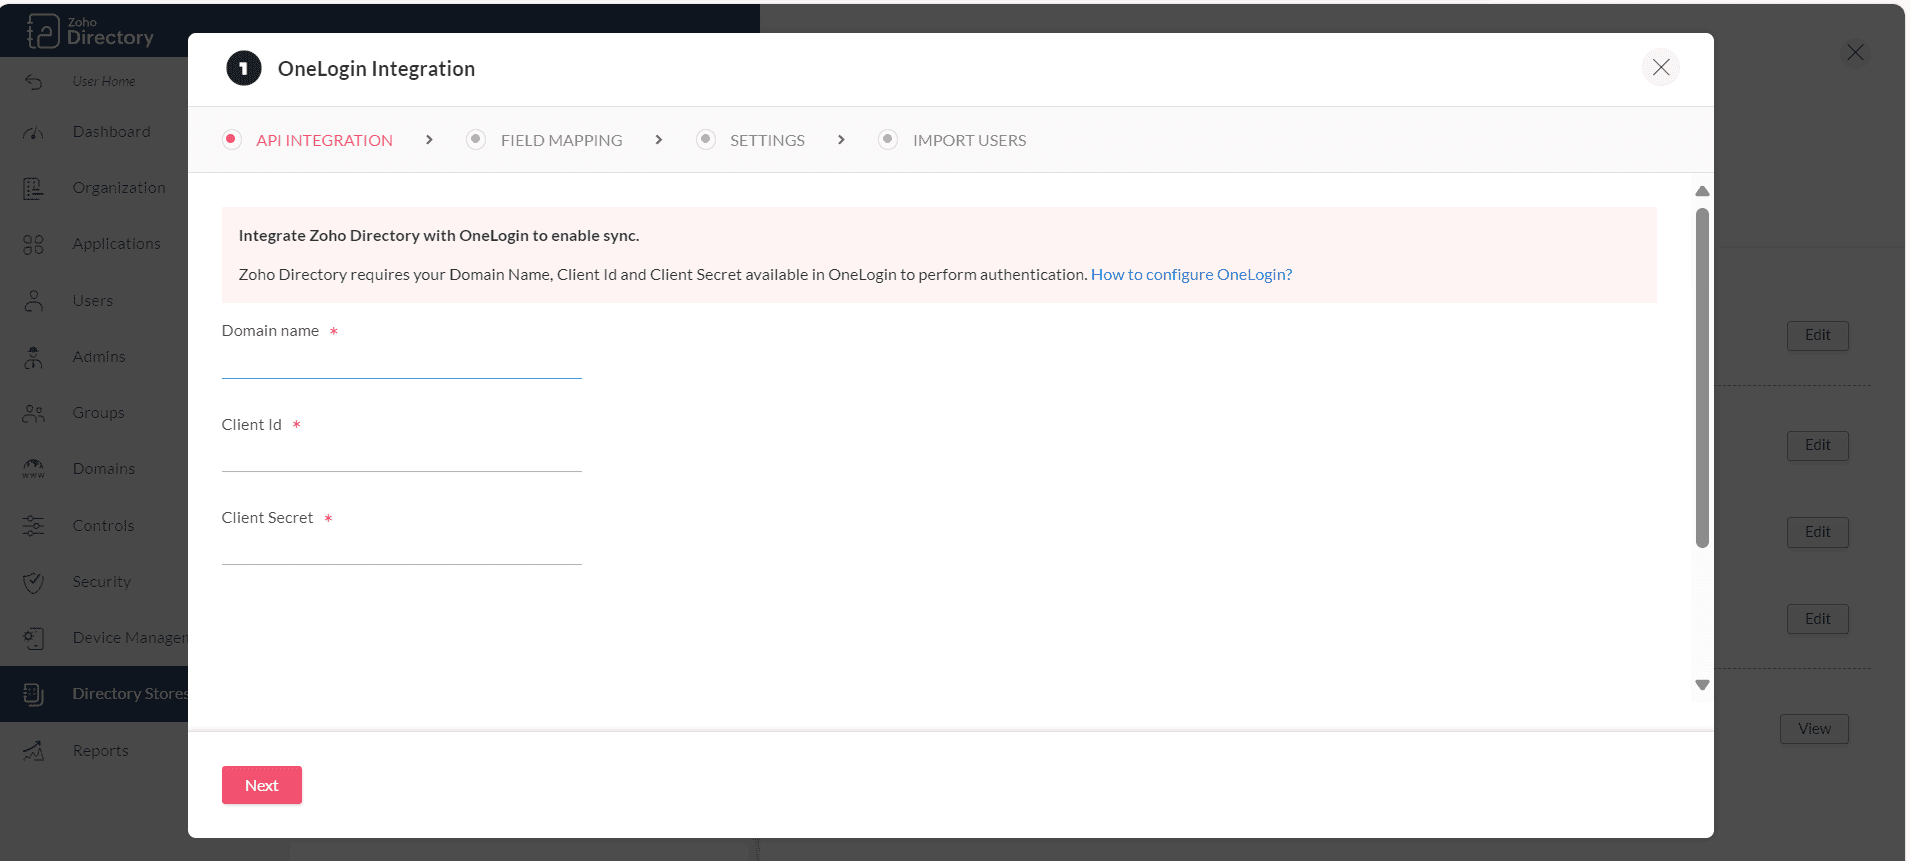Click the Security shield icon
The image size is (1910, 861).
coord(34,582)
